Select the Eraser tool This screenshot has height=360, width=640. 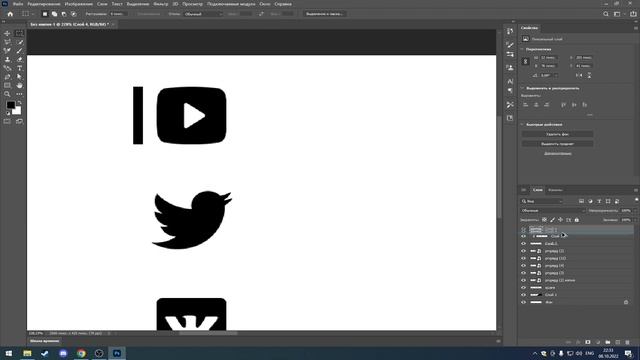point(19,60)
